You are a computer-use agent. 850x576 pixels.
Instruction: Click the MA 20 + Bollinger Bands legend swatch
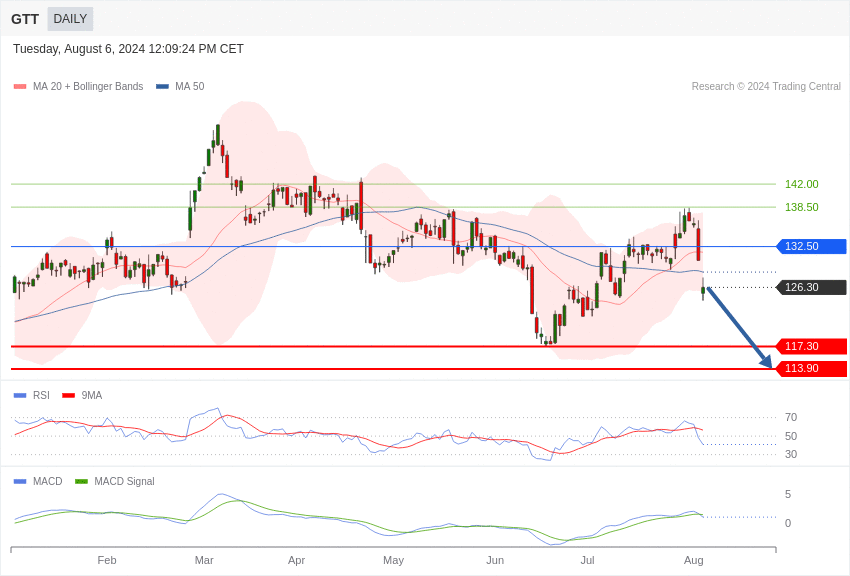[x=20, y=87]
